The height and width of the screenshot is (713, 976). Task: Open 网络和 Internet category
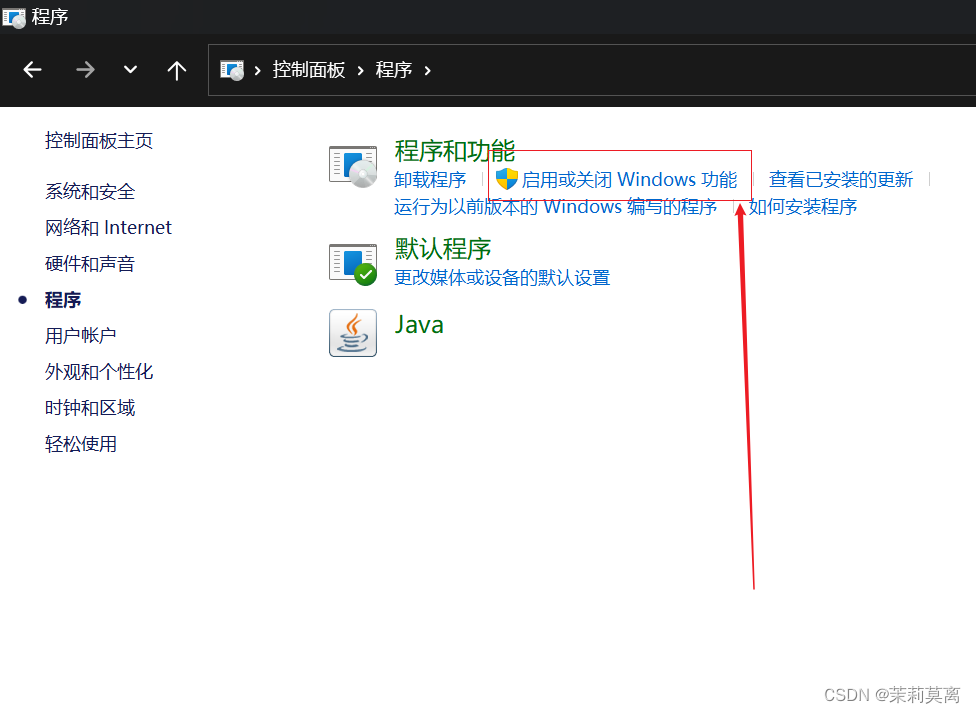tap(108, 227)
